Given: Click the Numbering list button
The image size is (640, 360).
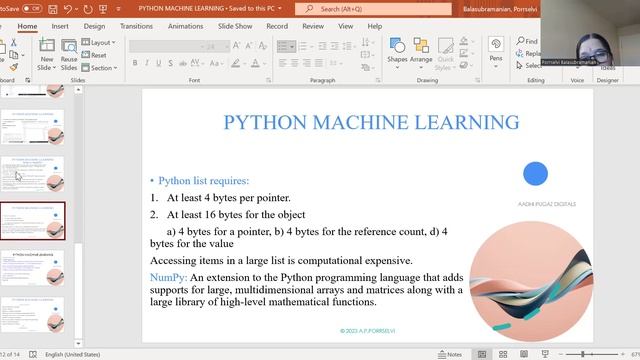Looking at the screenshot, I should (303, 46).
